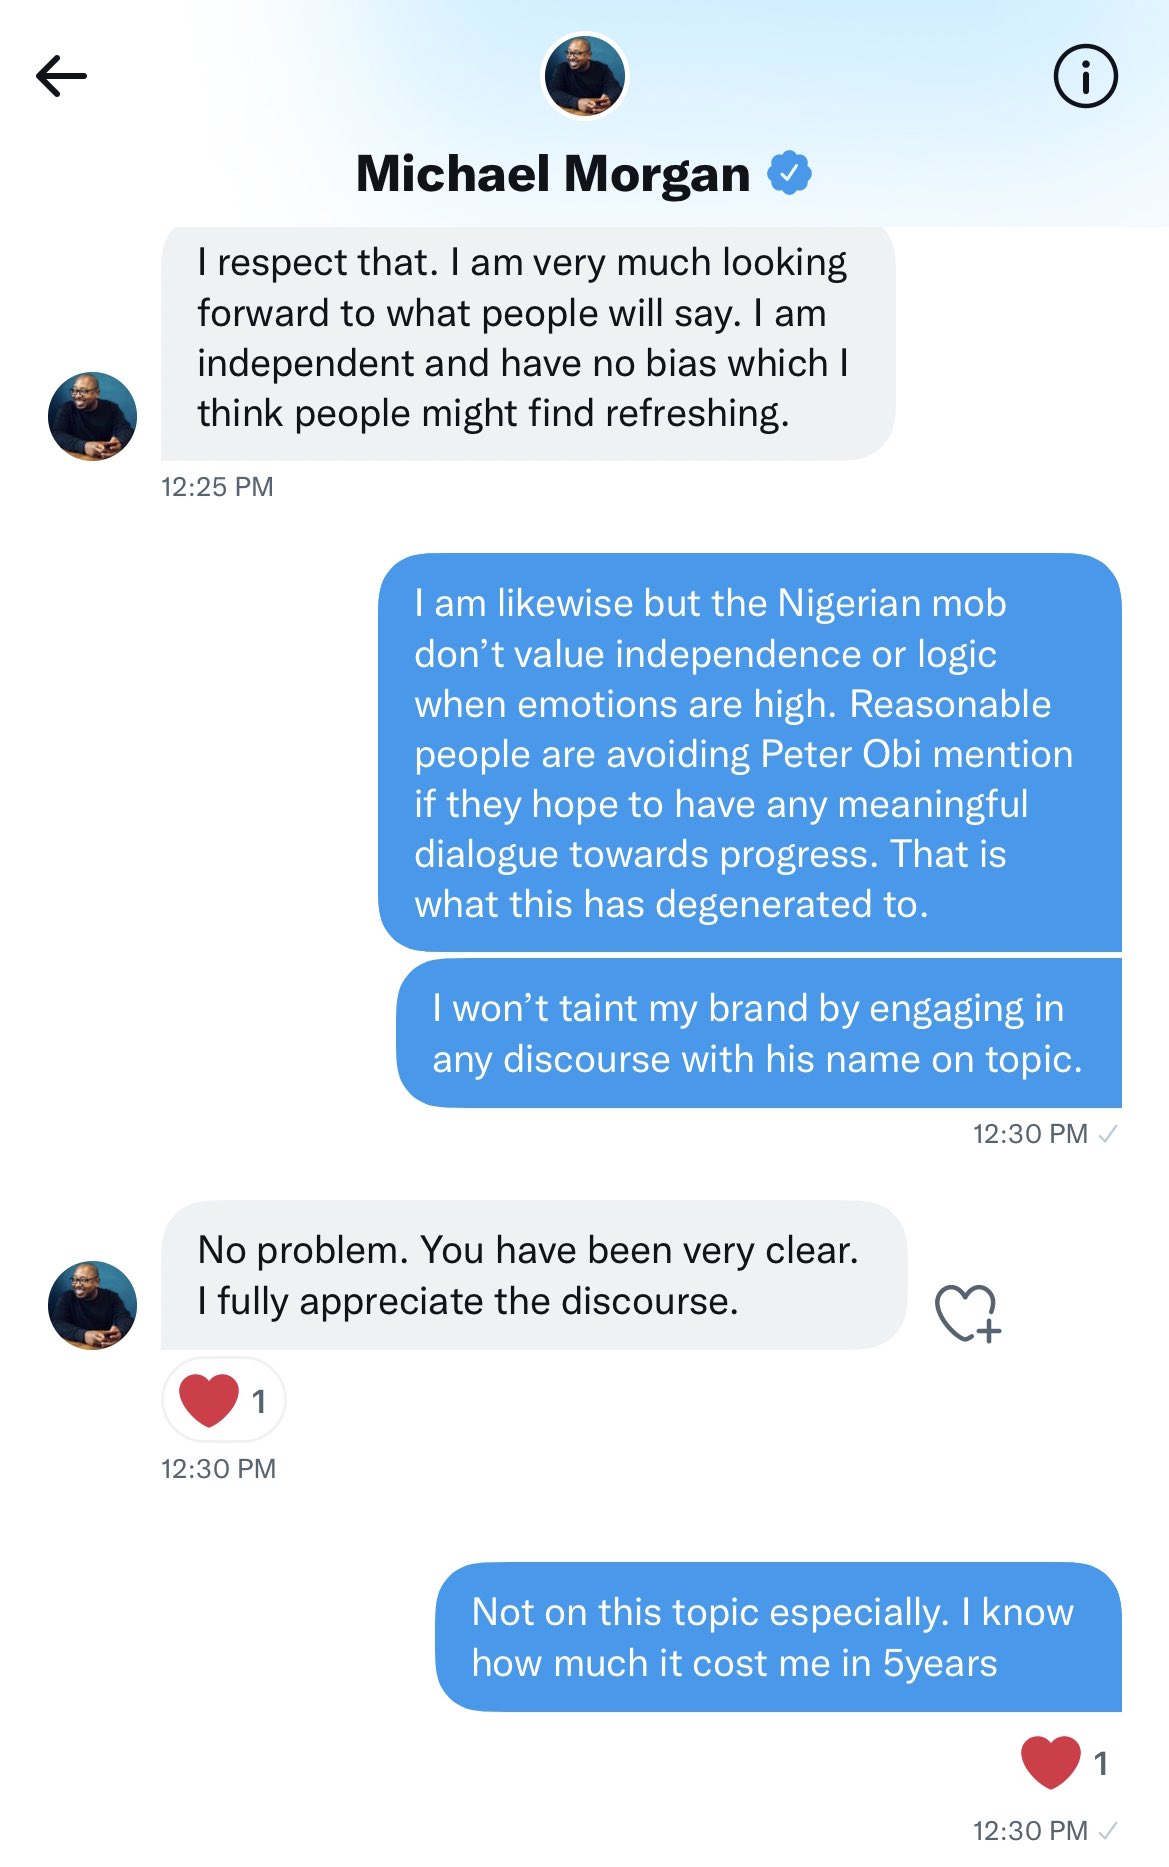Open Michael Morgan's profile from header name

(553, 174)
